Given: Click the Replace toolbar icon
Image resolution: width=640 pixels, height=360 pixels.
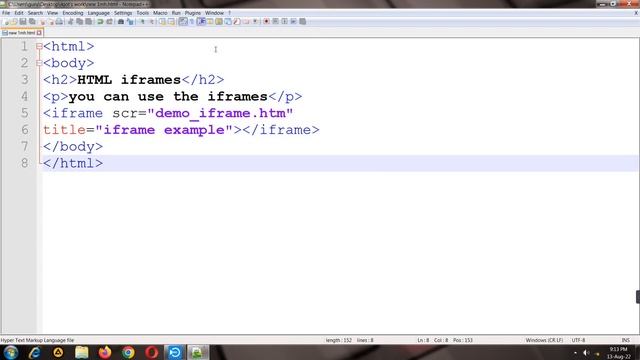Looking at the screenshot, I should 130,21.
